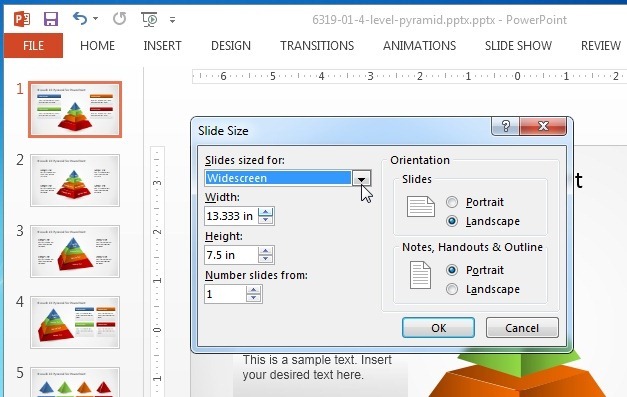The height and width of the screenshot is (397, 627).
Task: Open the FILE tab
Action: click(x=33, y=46)
